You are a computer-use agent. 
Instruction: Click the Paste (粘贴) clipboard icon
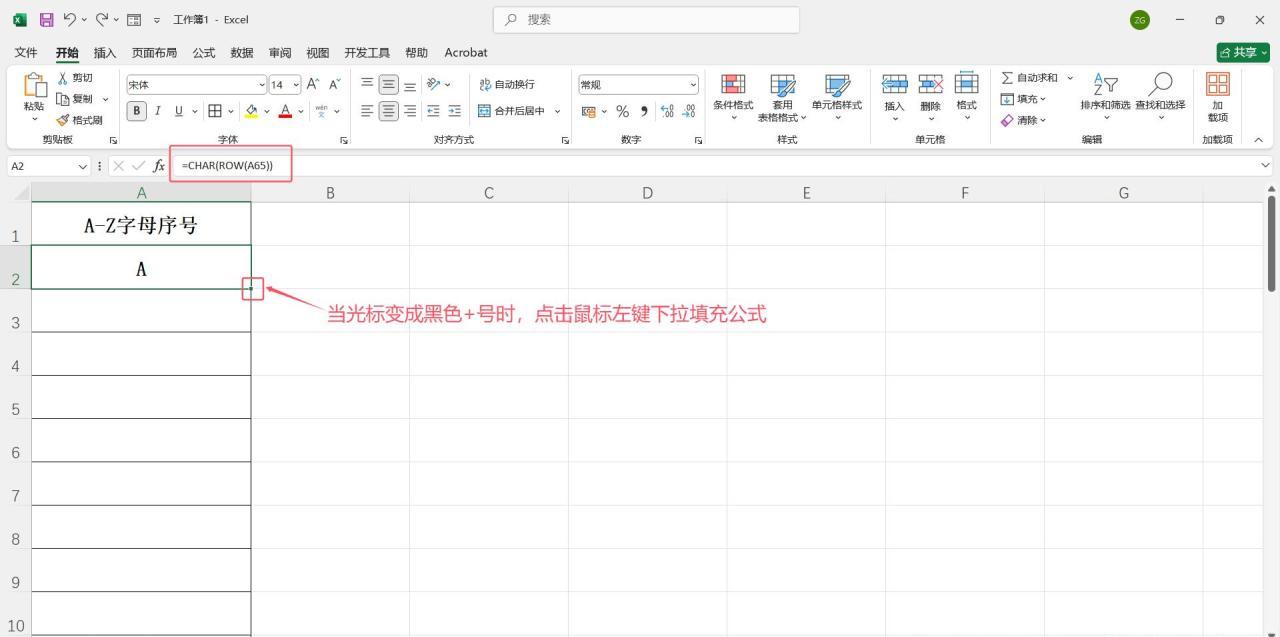pyautogui.click(x=34, y=87)
